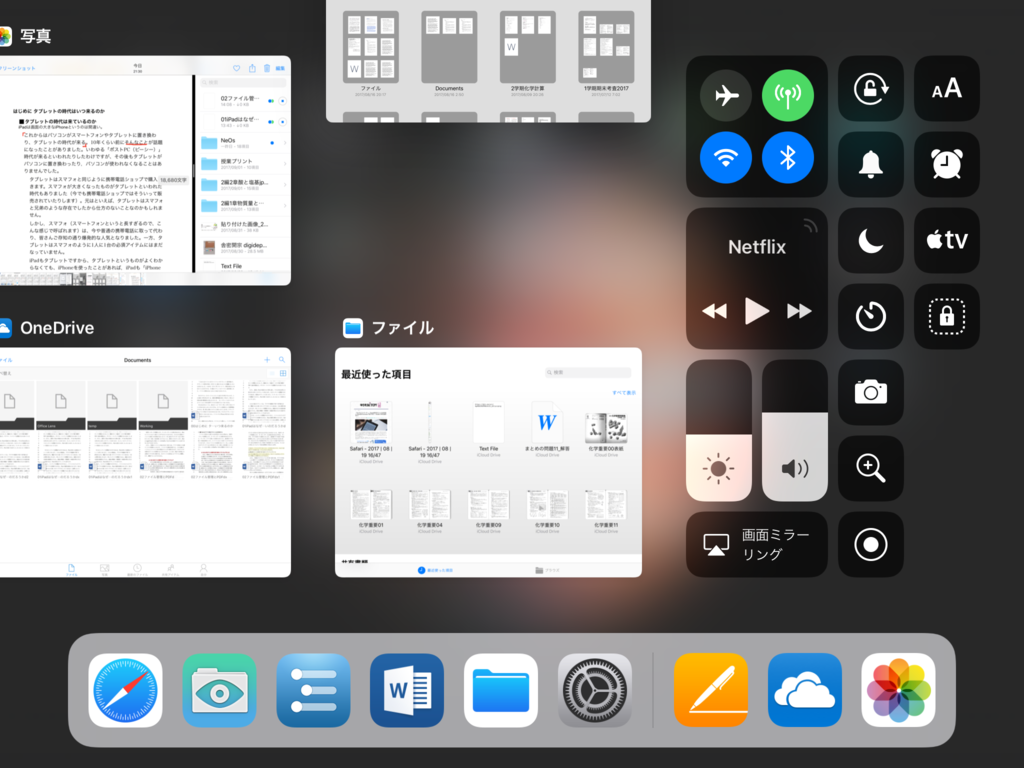Play Netflix media
1024x768 pixels.
pos(756,311)
